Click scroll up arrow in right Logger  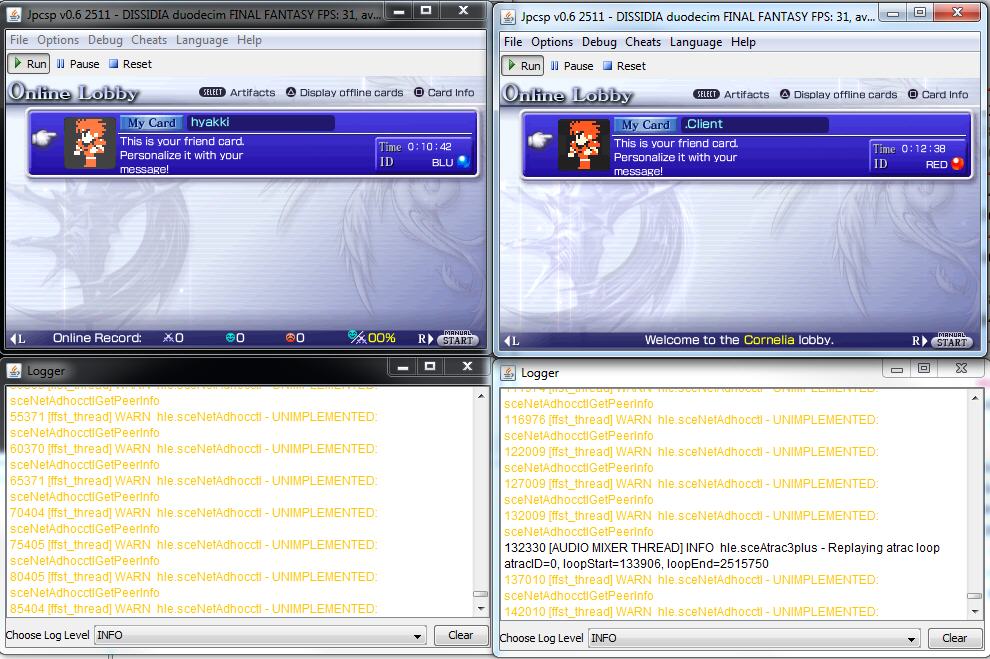coord(975,398)
